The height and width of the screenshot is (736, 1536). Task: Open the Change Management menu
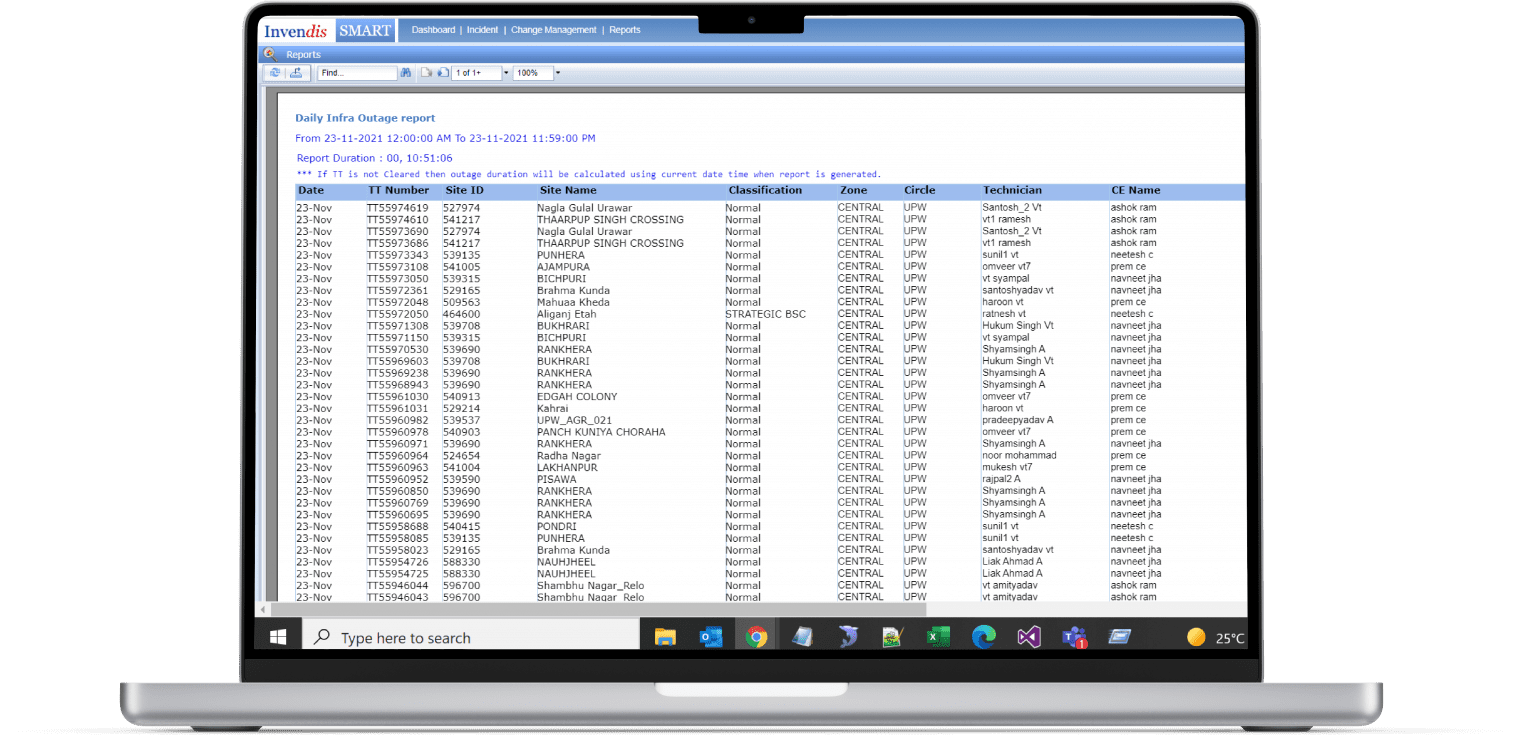(553, 29)
